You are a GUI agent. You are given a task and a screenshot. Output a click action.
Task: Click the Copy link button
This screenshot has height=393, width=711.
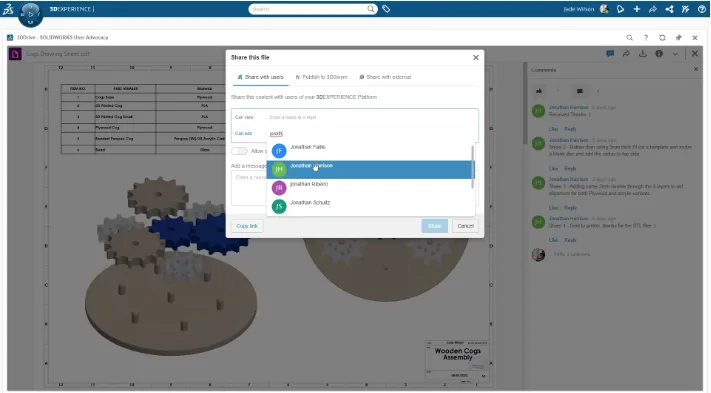(x=247, y=226)
